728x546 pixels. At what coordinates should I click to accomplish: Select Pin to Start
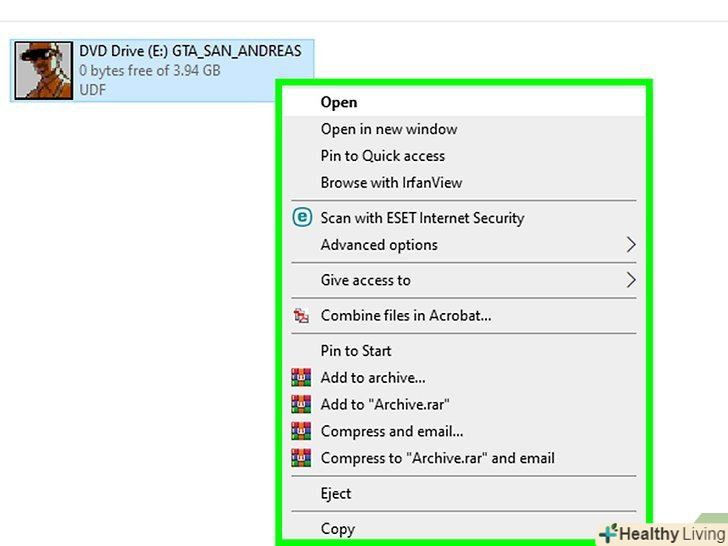(x=464, y=351)
